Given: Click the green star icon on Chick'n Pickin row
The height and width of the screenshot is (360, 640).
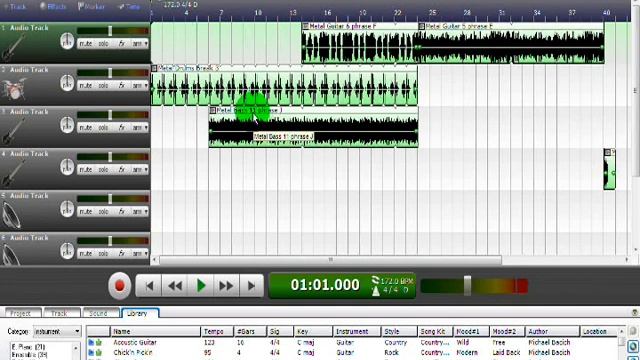Looking at the screenshot, I should click(98, 352).
